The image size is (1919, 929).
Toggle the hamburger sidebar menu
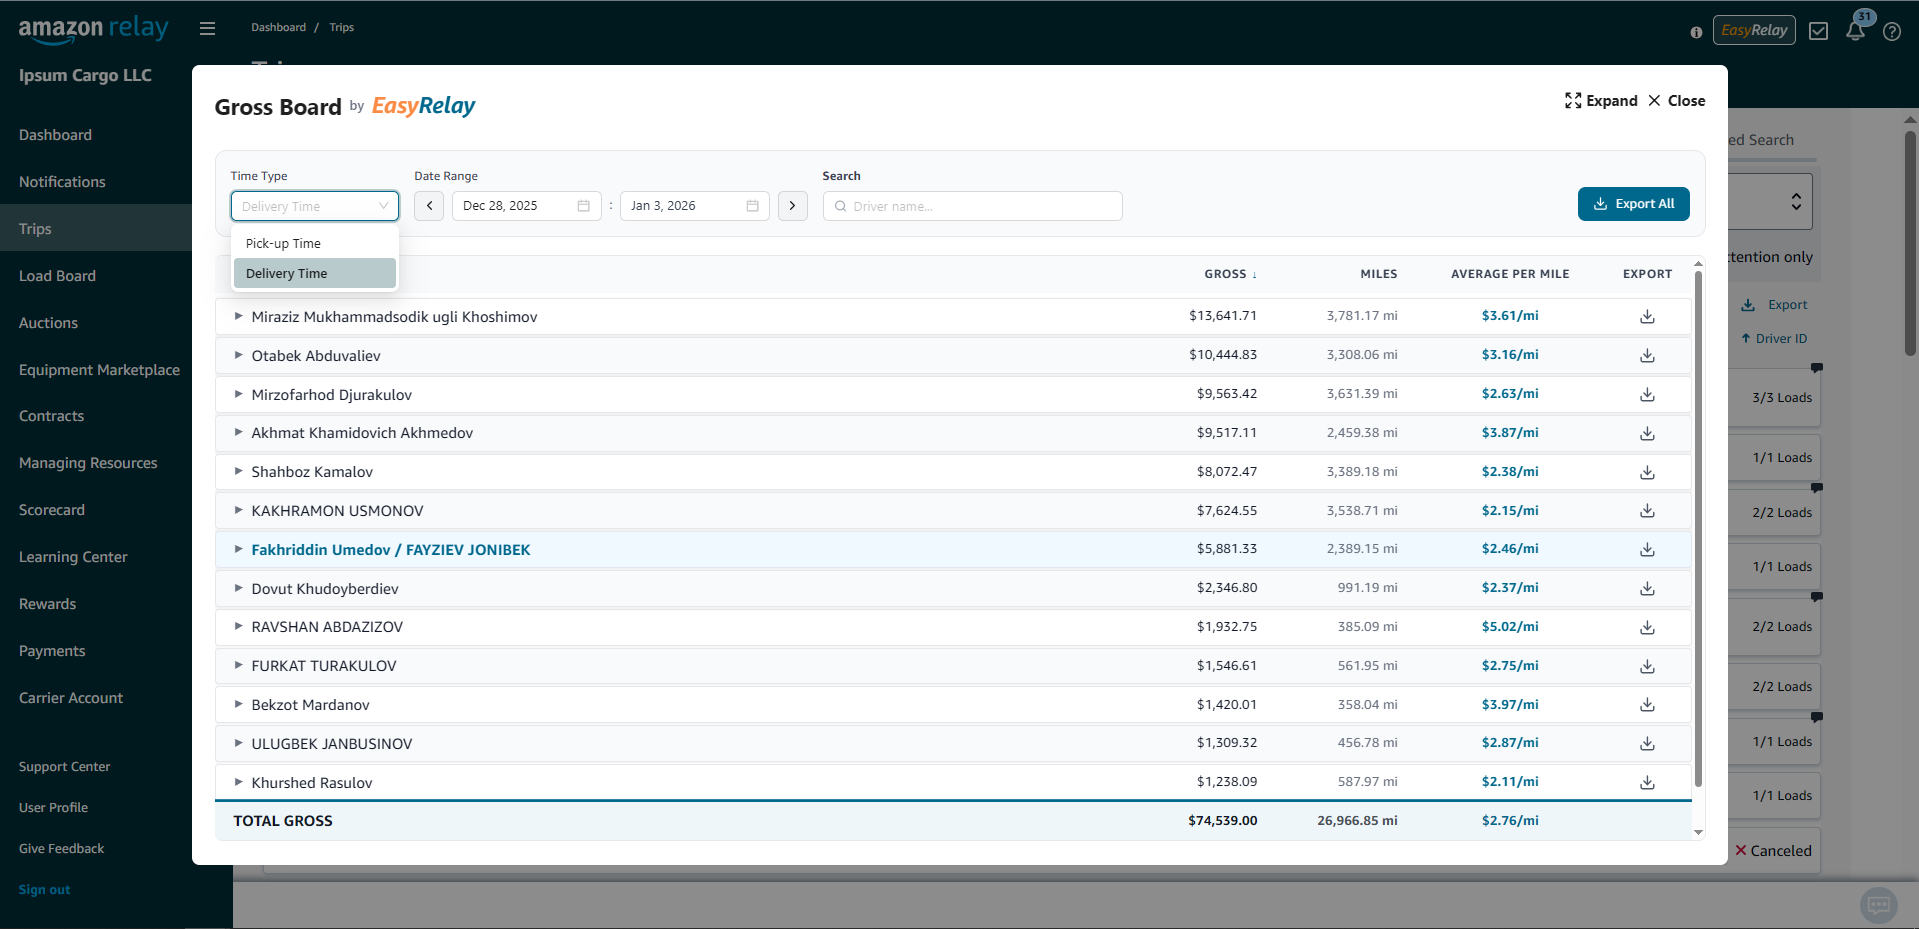207,28
